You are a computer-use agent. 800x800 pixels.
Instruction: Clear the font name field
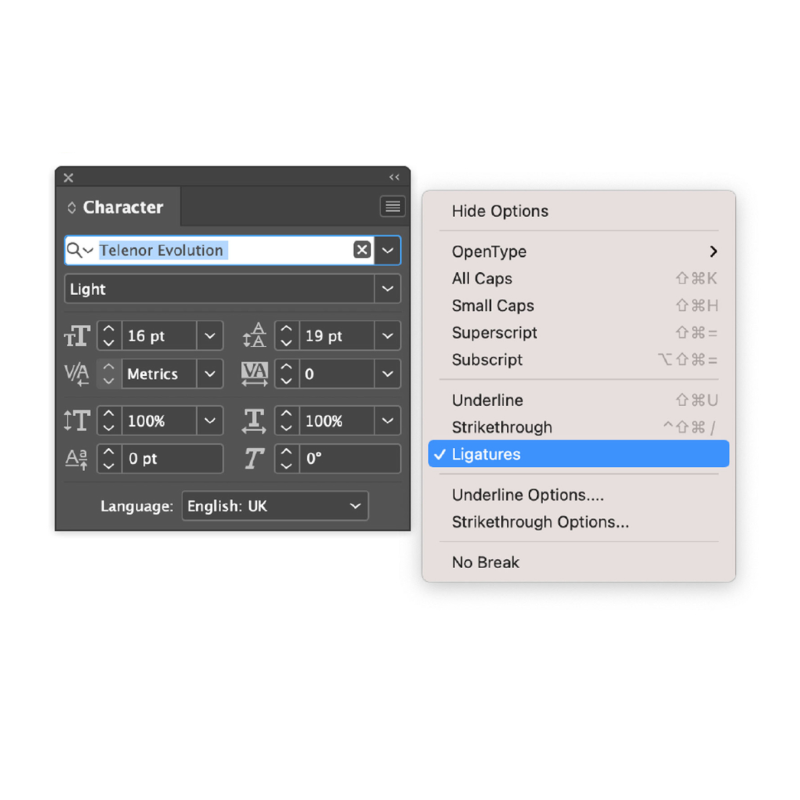[x=362, y=250]
